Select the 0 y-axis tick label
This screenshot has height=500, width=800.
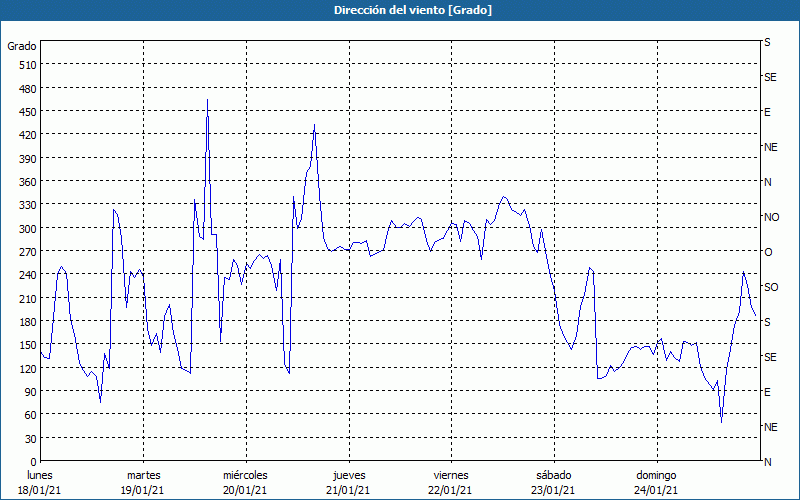click(x=34, y=462)
